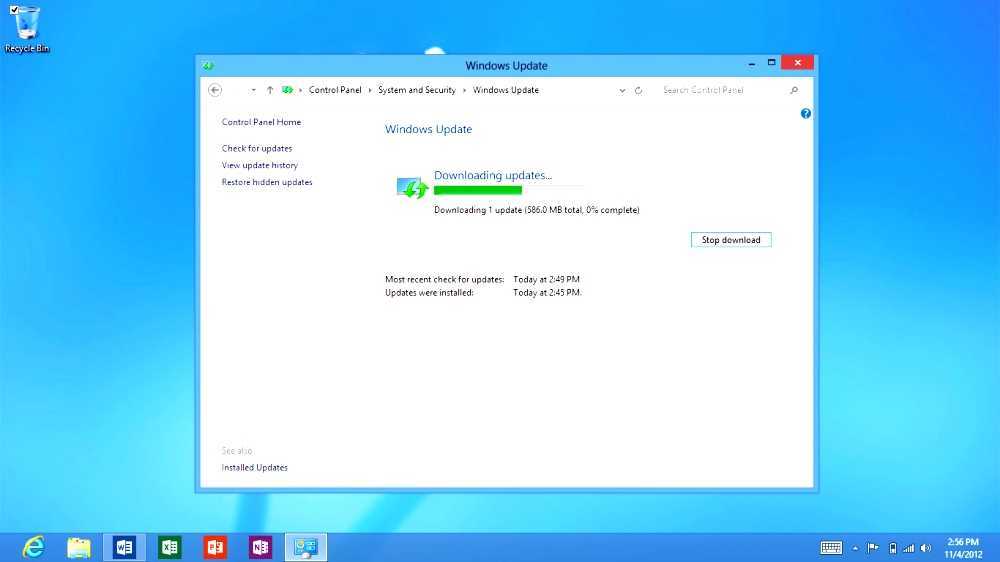
Task: Select System and Security in breadcrumb
Action: coord(416,90)
